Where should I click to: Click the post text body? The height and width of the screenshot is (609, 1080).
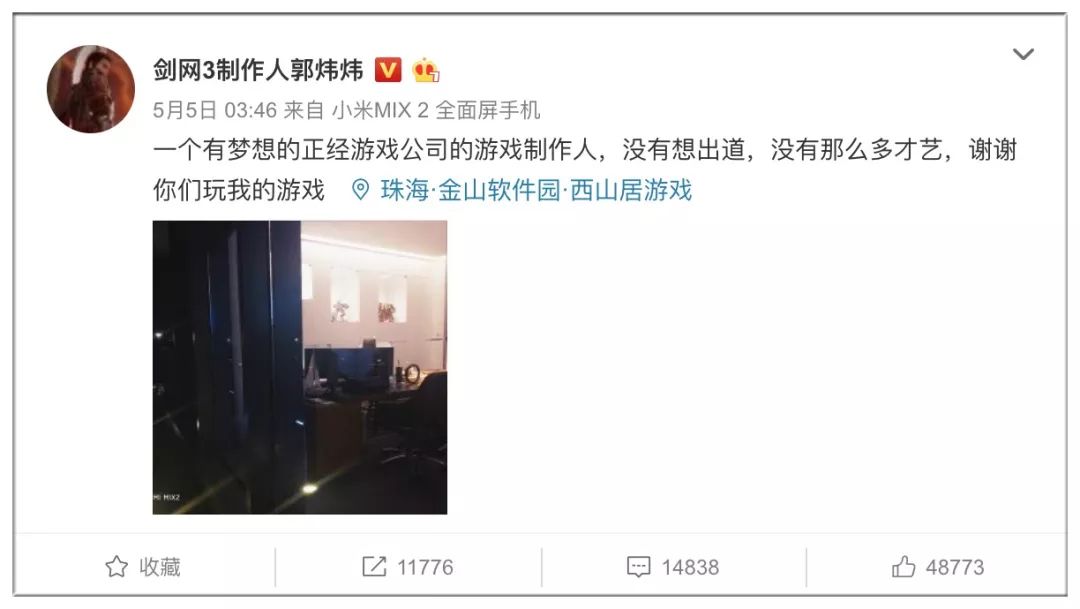[585, 169]
